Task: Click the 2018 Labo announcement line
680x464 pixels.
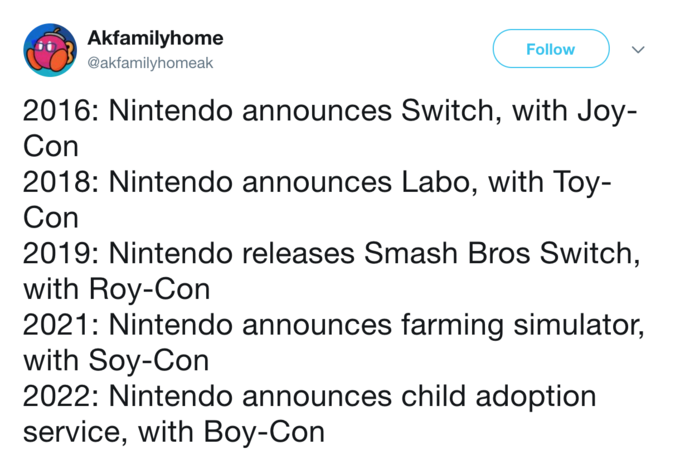Action: click(x=317, y=199)
